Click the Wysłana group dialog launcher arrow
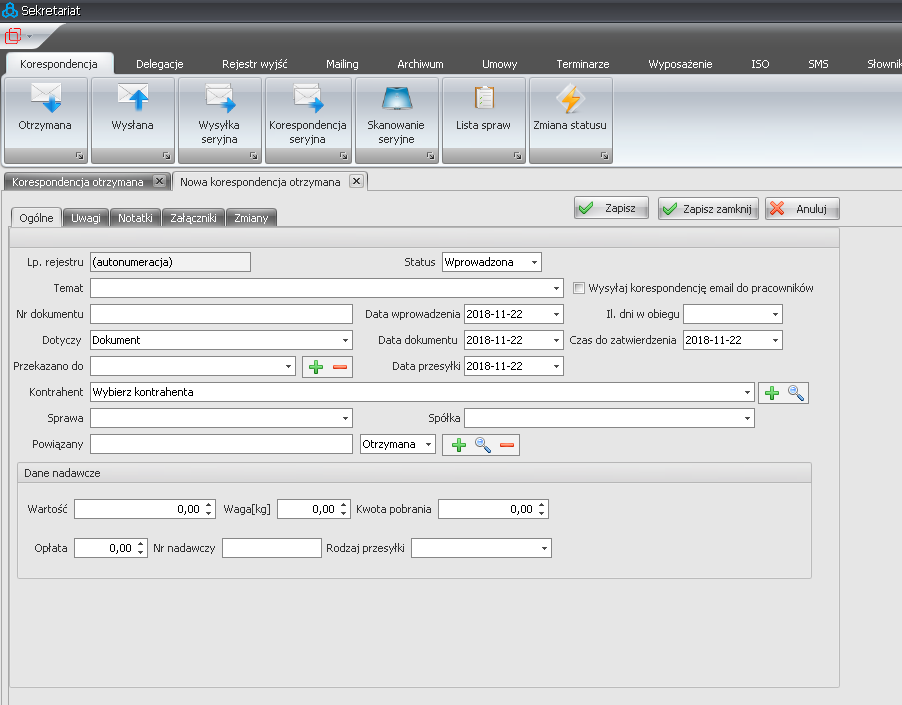 [x=166, y=156]
